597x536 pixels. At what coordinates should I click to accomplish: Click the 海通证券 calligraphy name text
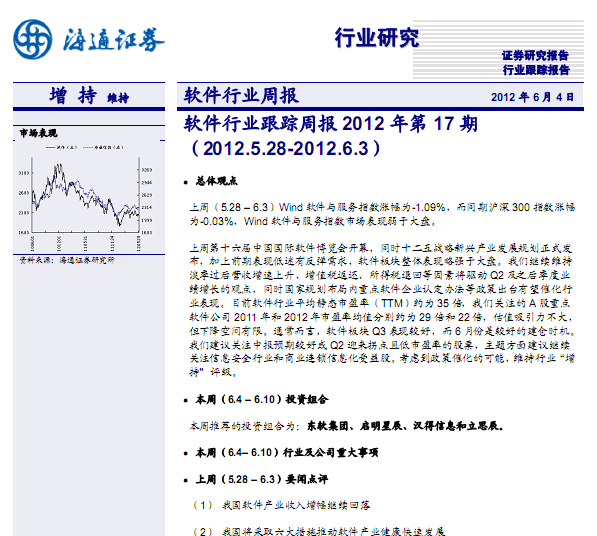point(113,40)
